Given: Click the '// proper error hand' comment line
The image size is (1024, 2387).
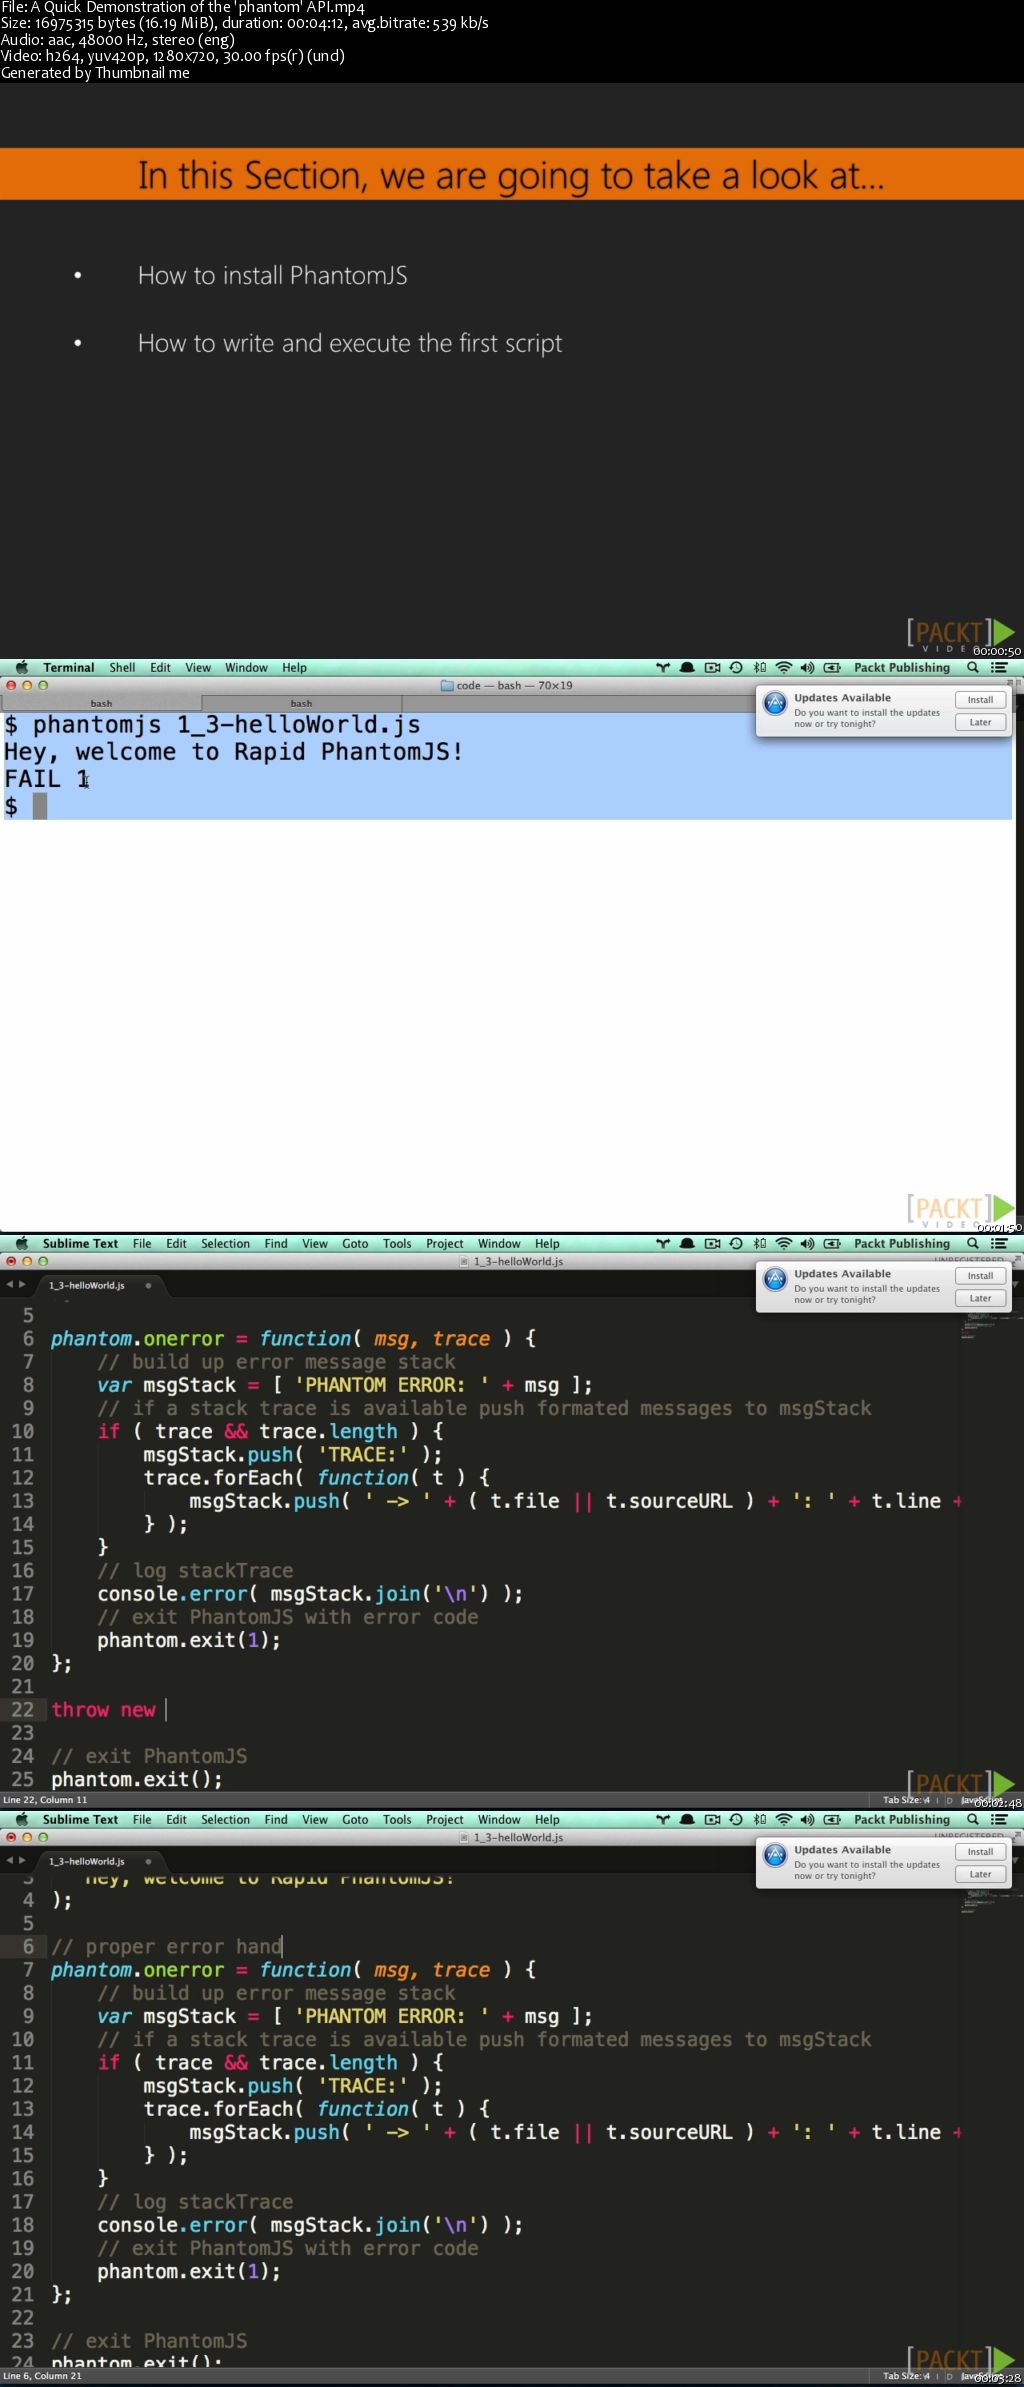Looking at the screenshot, I should [167, 1947].
